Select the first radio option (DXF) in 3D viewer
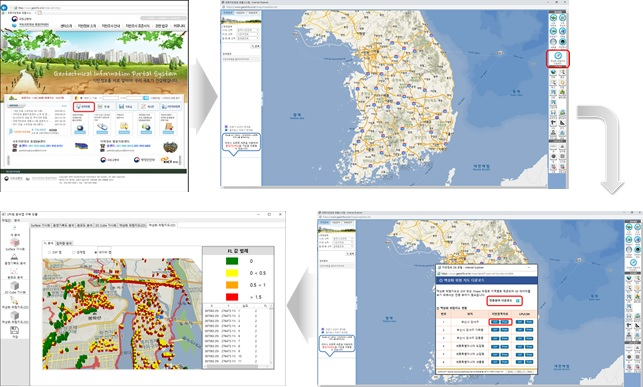Image resolution: width=643 pixels, height=387 pixels. click(49, 253)
